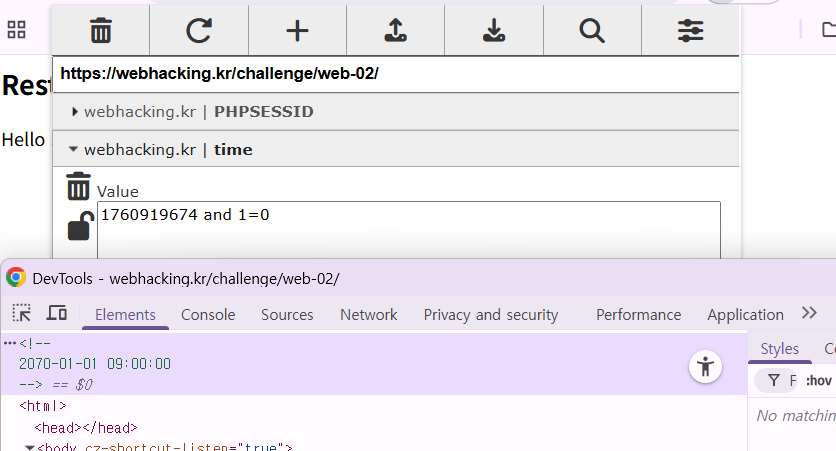Click the import cookies icon

[x=396, y=31]
